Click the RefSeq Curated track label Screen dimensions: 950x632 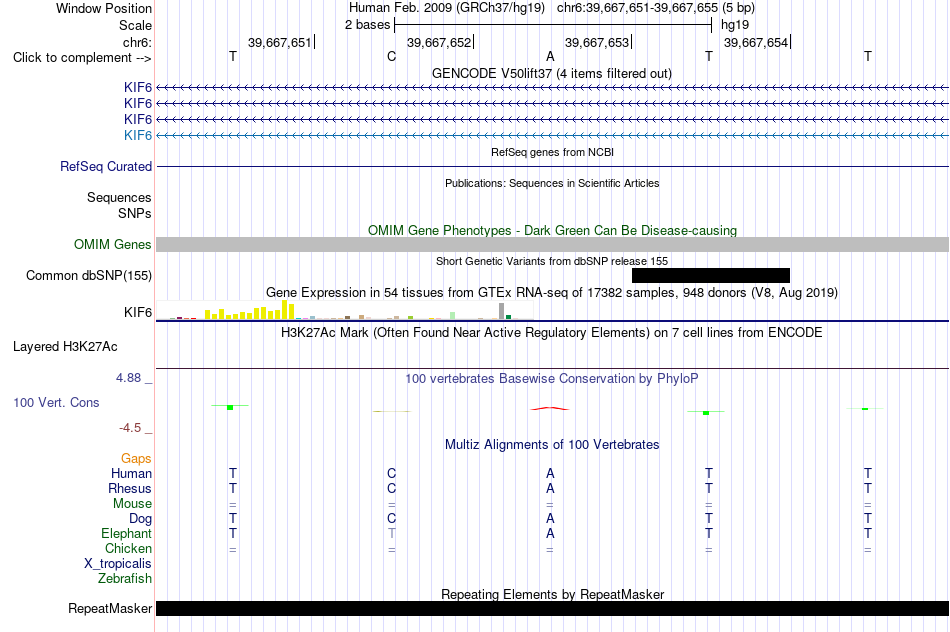[105, 166]
